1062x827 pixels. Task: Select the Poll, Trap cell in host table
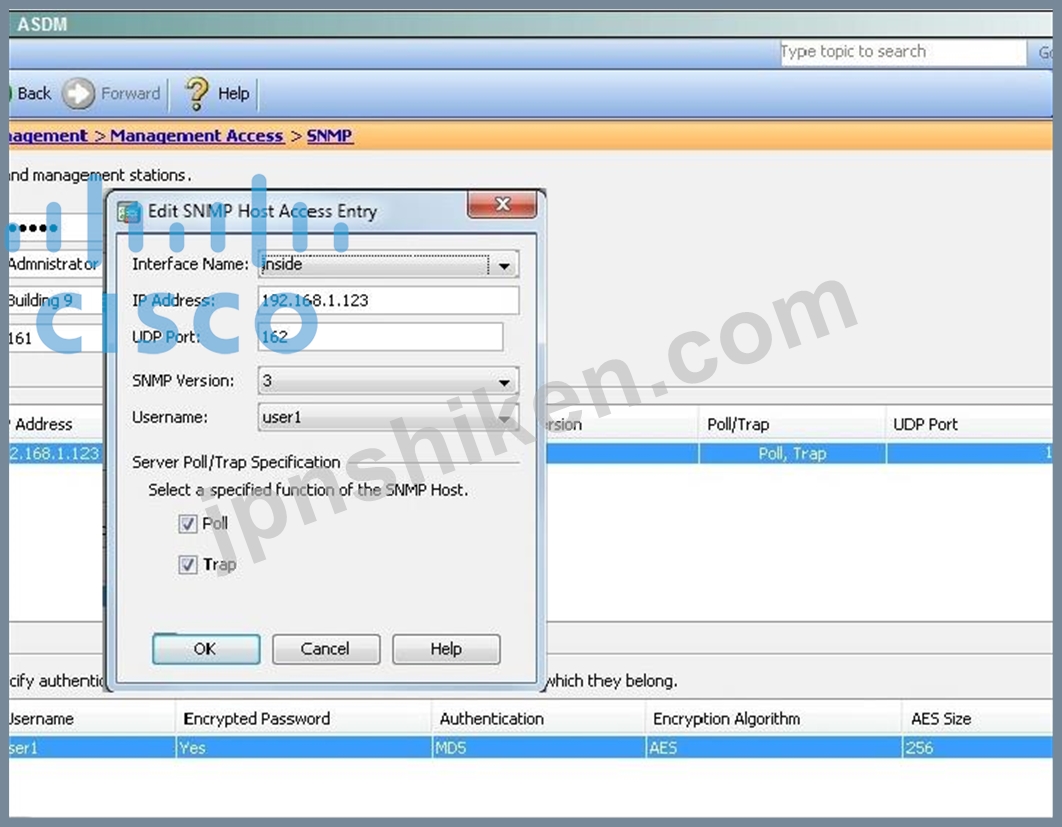[792, 453]
